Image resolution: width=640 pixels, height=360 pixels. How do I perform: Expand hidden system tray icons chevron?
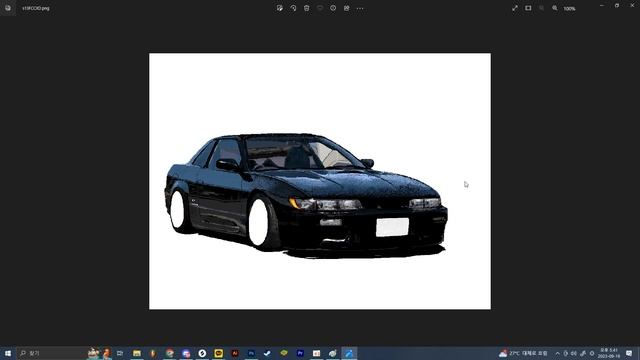click(558, 353)
